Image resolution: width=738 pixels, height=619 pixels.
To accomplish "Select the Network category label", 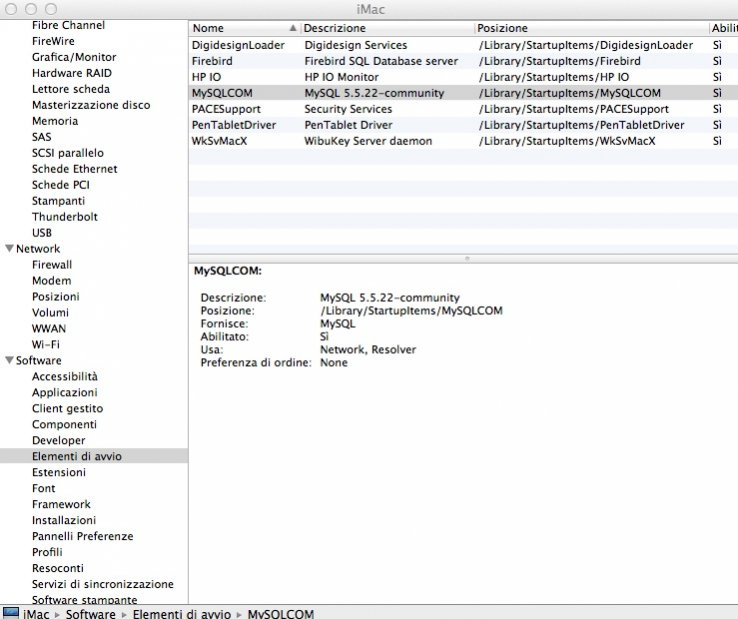I will point(38,249).
